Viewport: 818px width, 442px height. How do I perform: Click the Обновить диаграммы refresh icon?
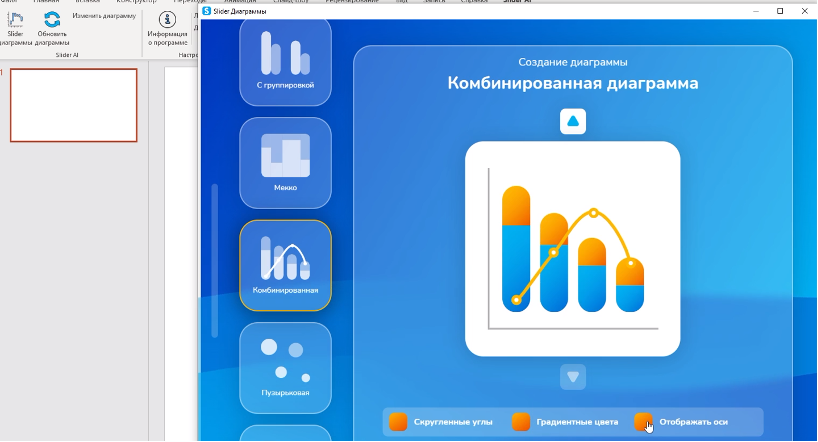coord(52,20)
